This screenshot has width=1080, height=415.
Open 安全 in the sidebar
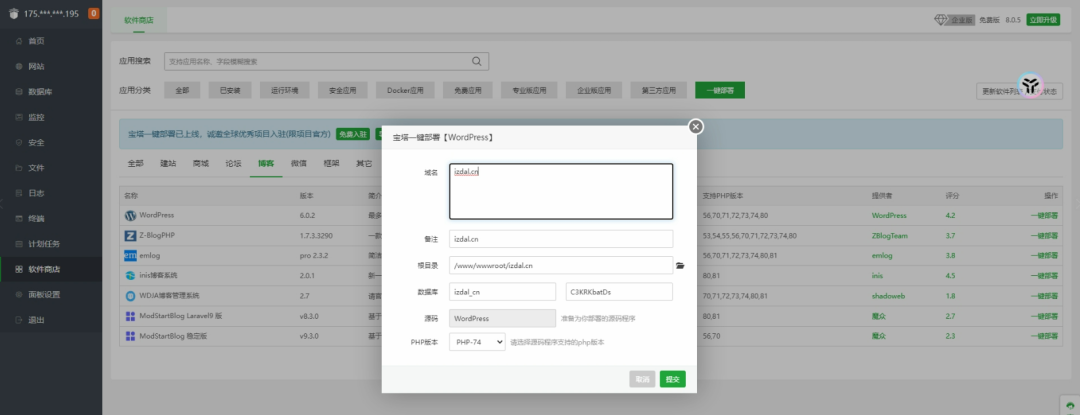coord(36,142)
